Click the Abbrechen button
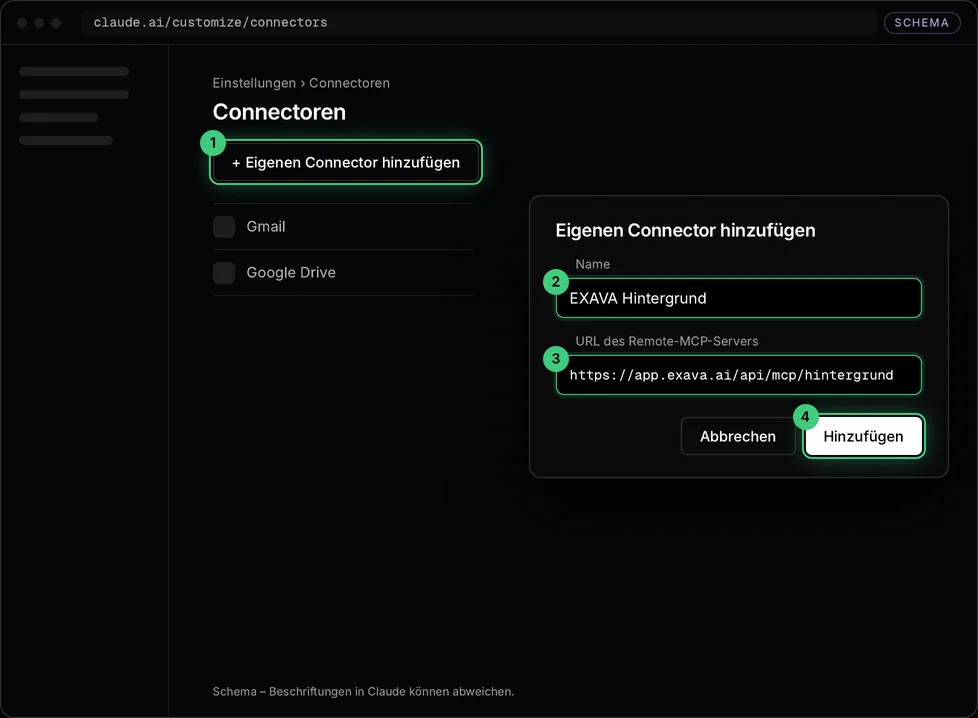This screenshot has width=978, height=718. (738, 436)
